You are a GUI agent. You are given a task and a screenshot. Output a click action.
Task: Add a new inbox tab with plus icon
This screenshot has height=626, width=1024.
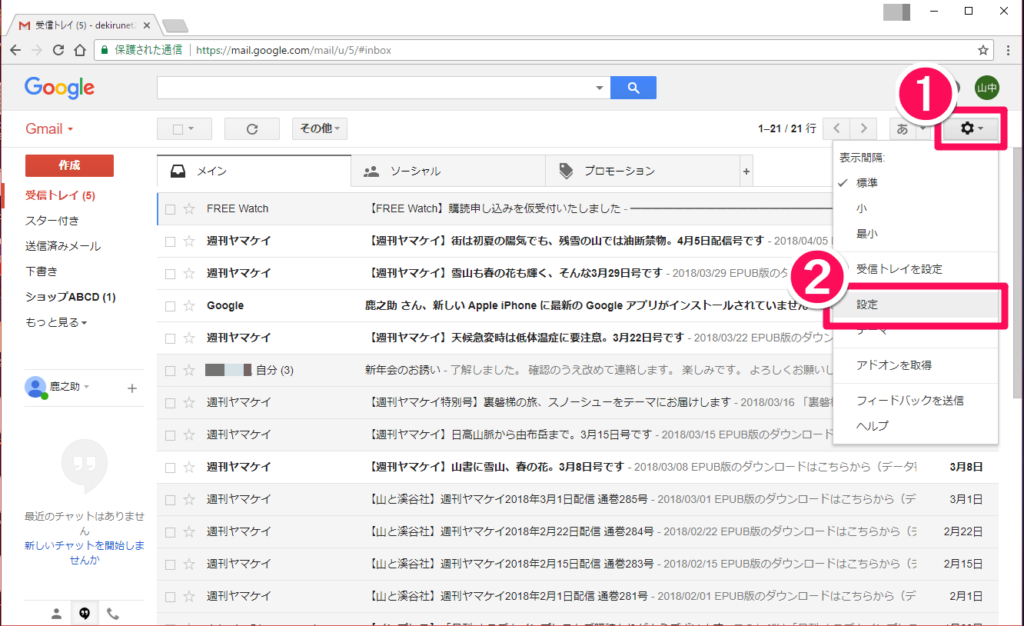(x=746, y=172)
